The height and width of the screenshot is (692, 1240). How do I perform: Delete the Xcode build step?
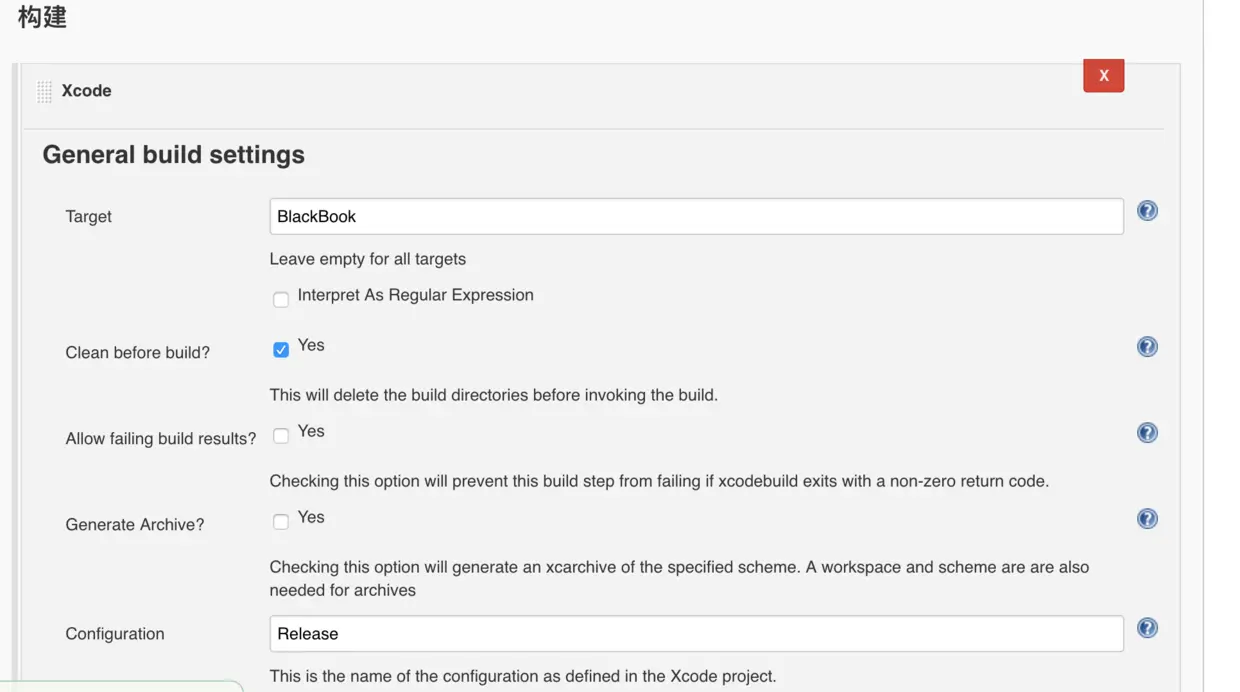[x=1103, y=76]
